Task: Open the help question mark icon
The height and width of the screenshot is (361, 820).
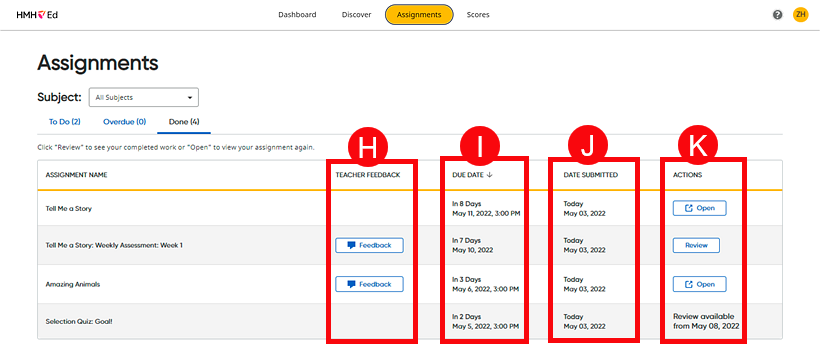Action: tap(778, 15)
